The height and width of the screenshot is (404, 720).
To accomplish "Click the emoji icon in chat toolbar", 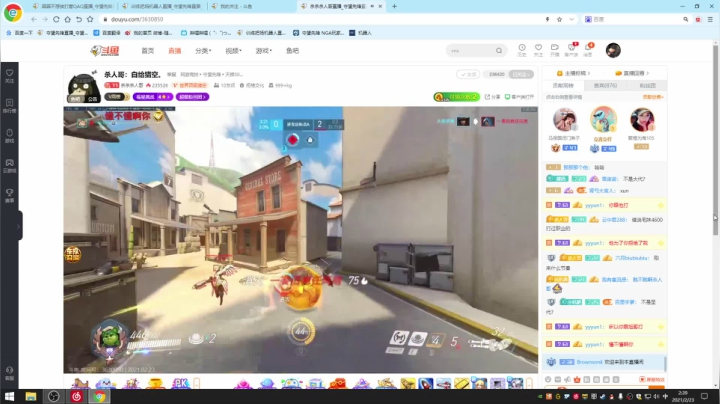I will [548, 380].
